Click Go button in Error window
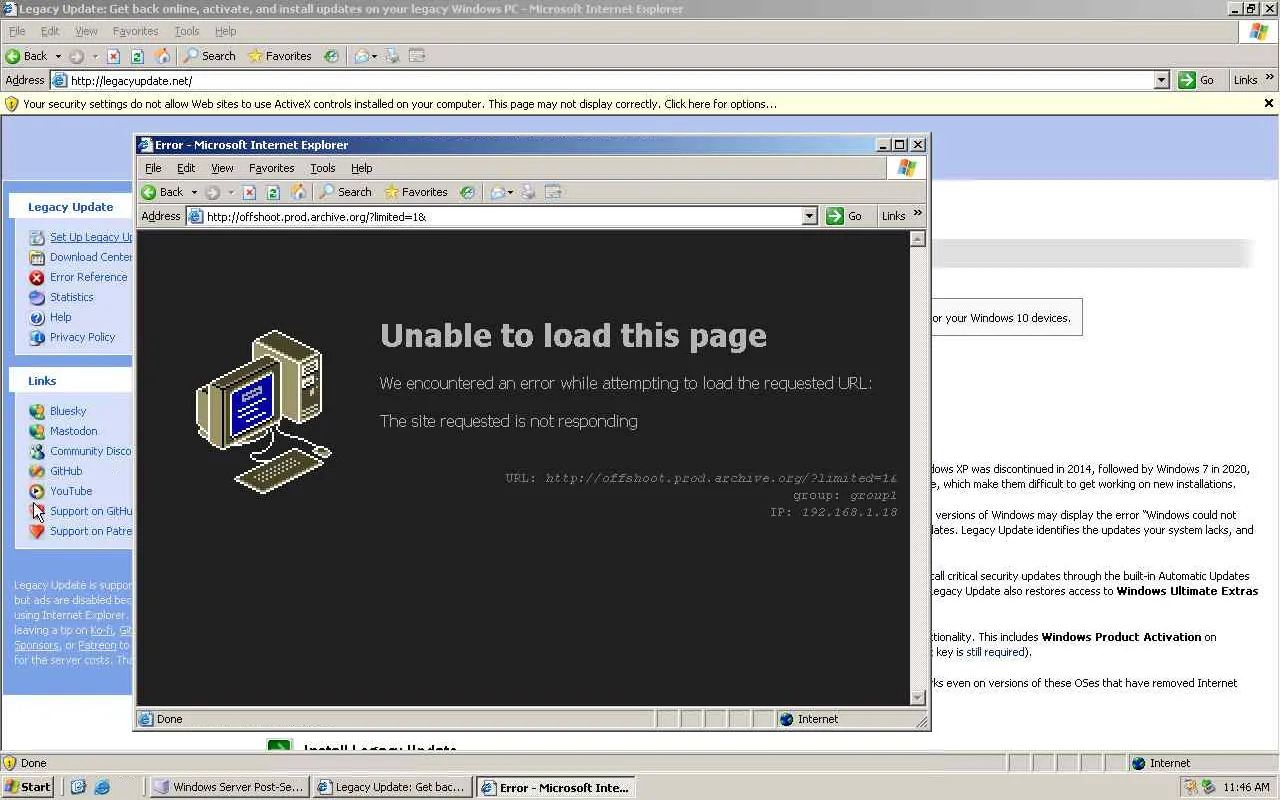 pos(844,216)
